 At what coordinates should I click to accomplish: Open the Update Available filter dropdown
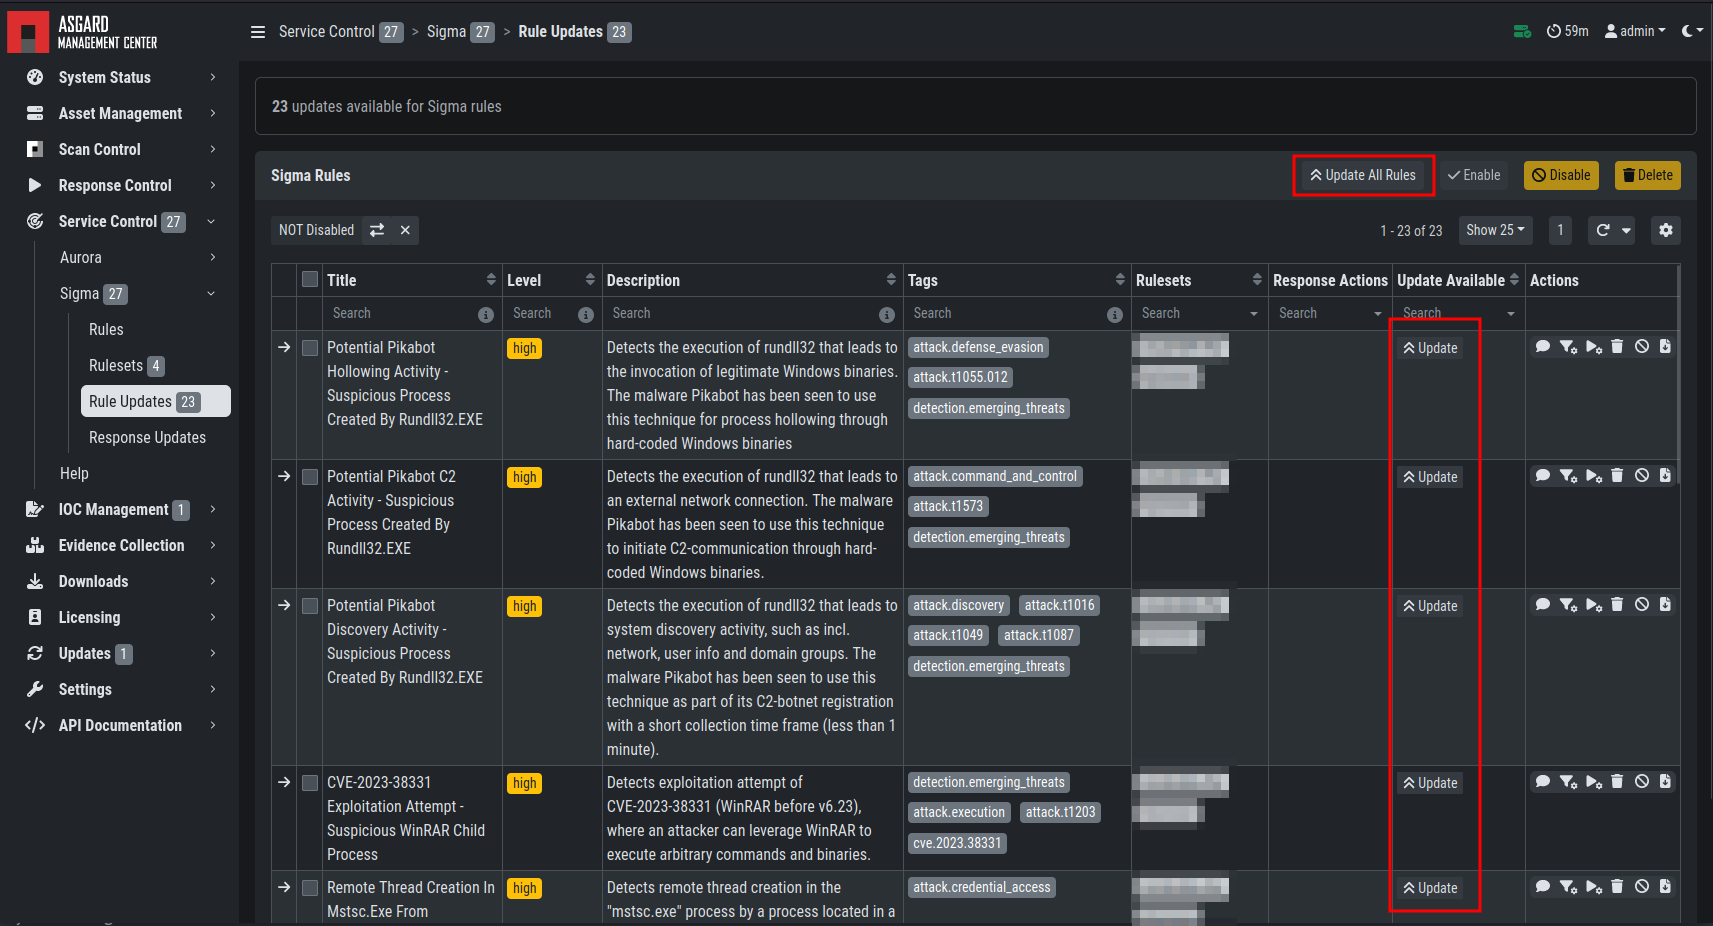1458,314
